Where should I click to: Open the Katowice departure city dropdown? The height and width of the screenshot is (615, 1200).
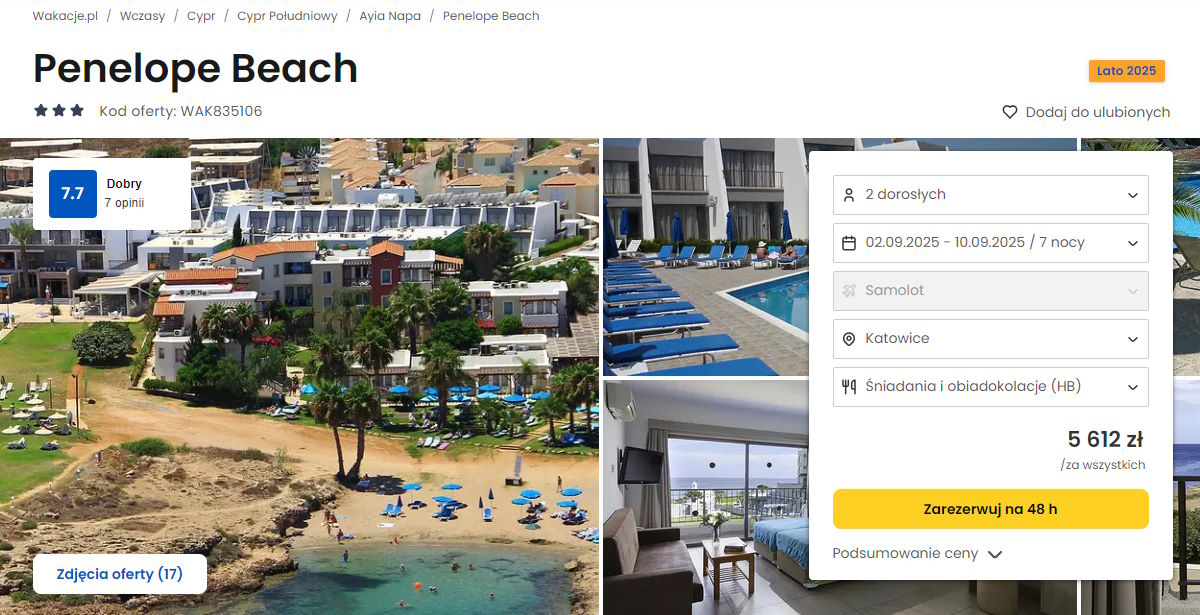991,339
